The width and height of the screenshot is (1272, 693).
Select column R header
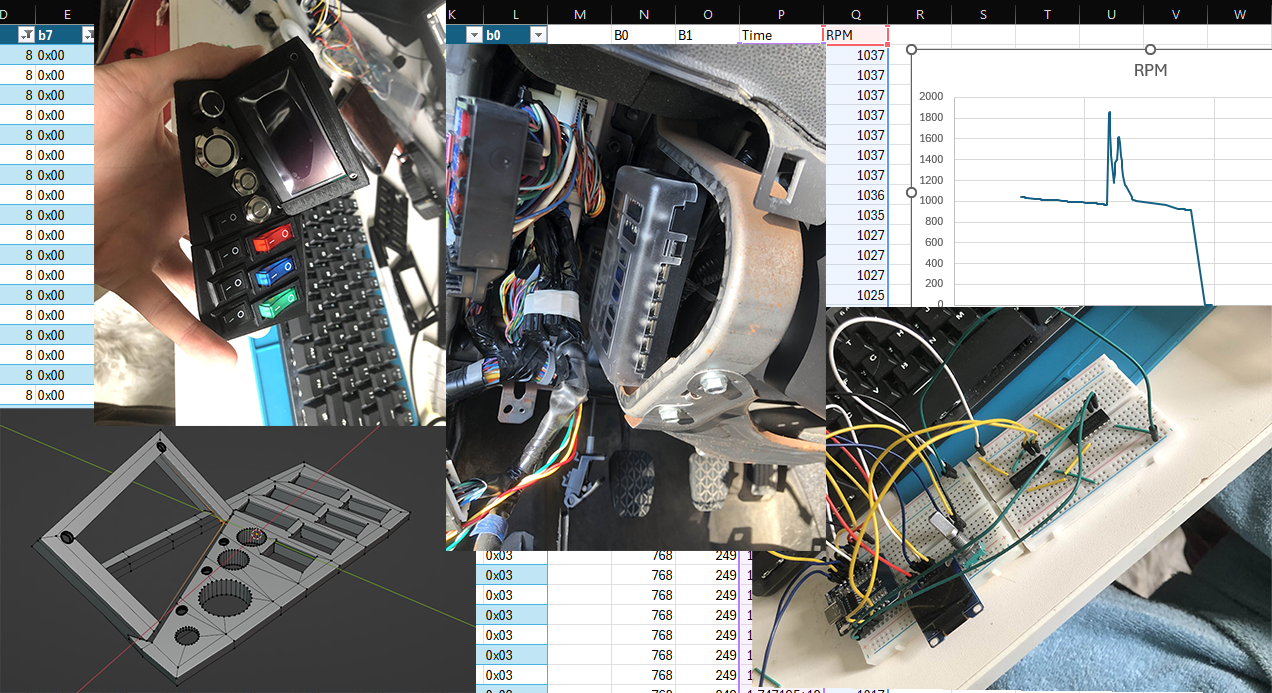click(x=920, y=14)
